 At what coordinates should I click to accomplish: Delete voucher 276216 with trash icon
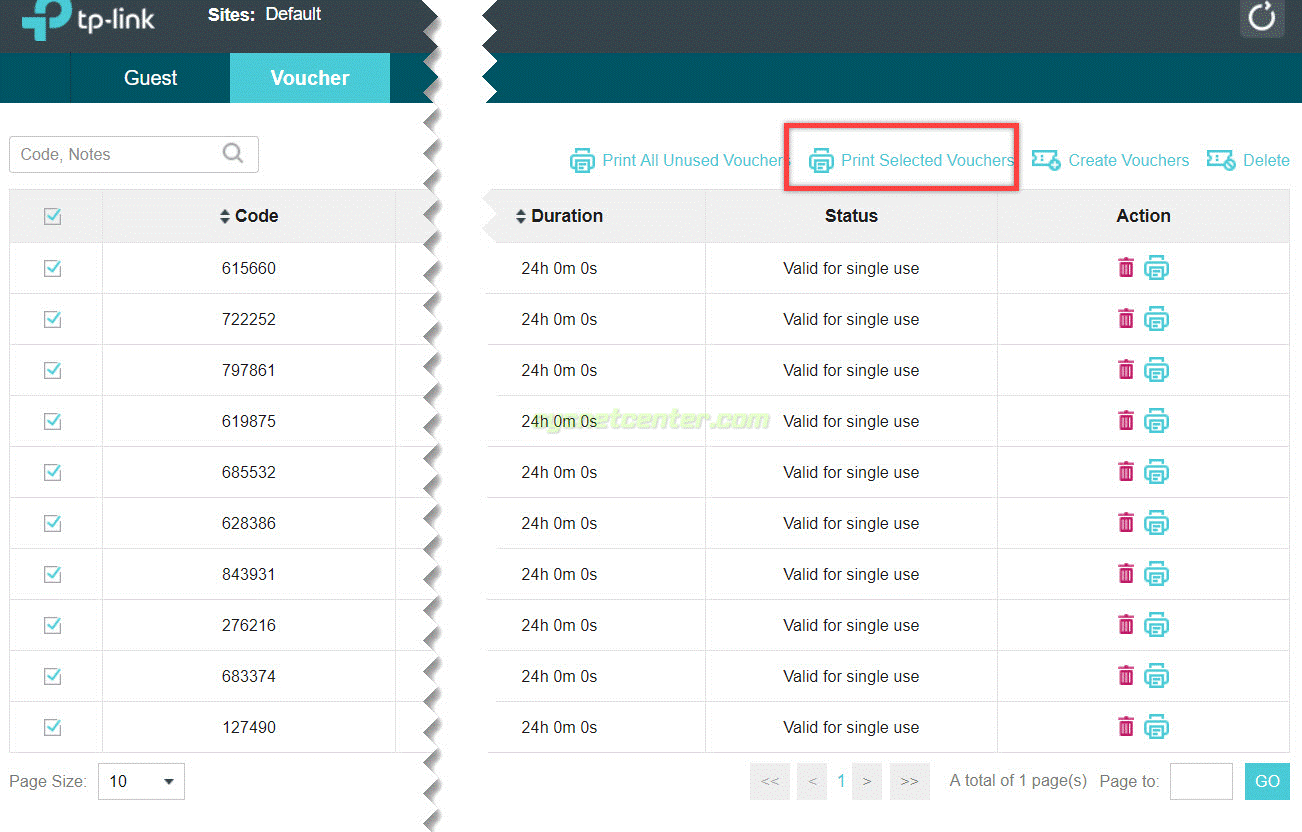(1126, 625)
